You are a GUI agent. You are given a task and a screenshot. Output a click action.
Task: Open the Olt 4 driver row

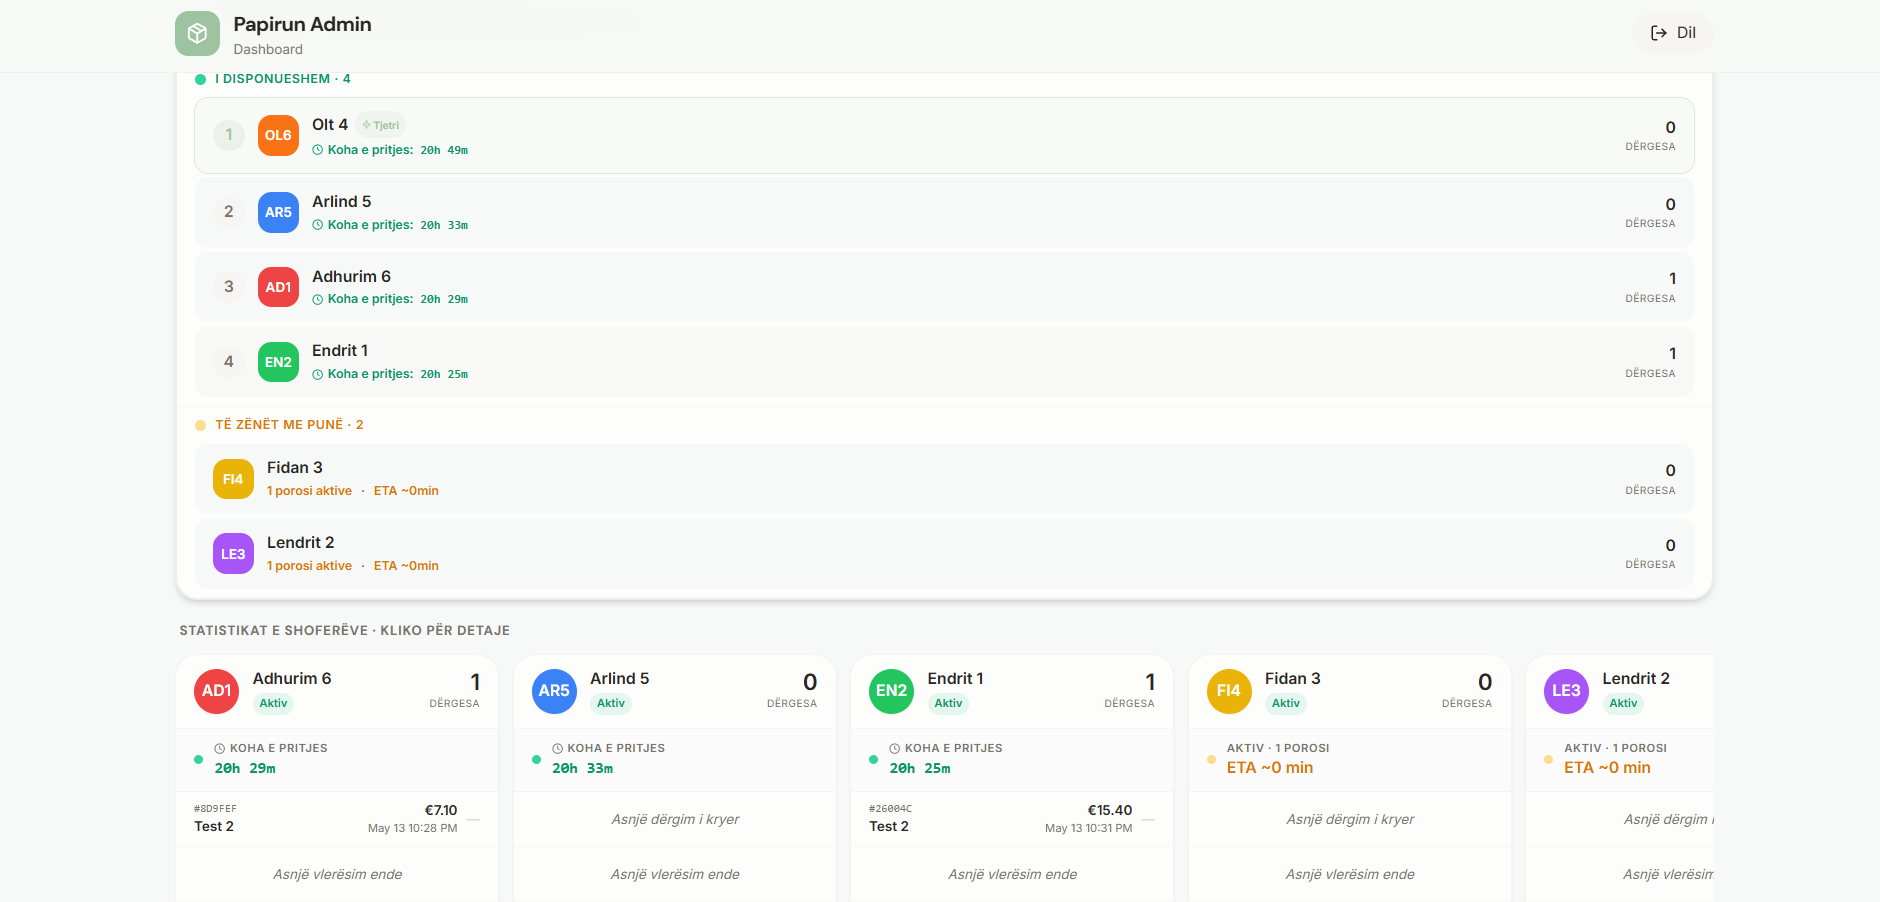tap(944, 136)
